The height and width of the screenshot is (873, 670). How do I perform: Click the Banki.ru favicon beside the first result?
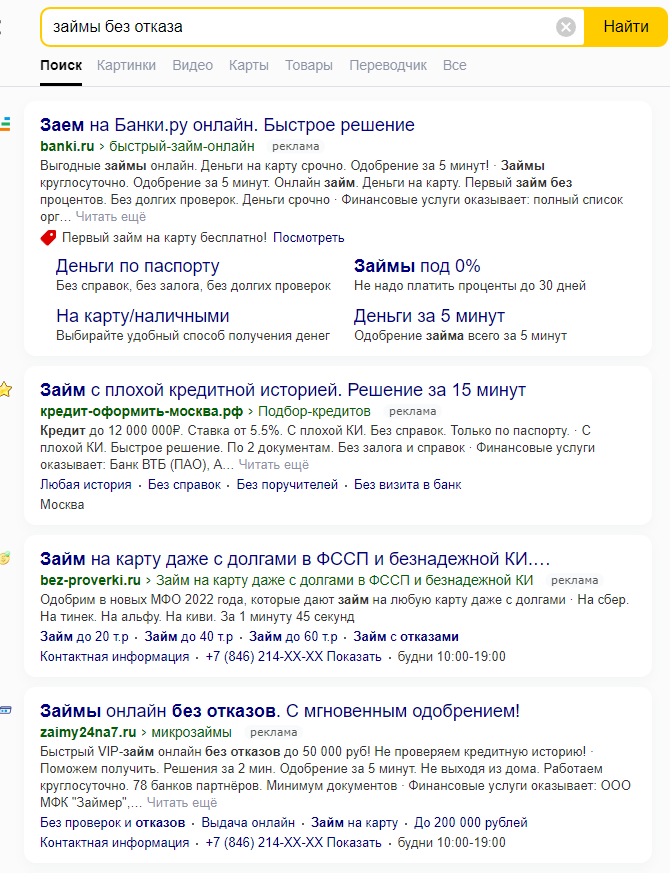coord(5,124)
